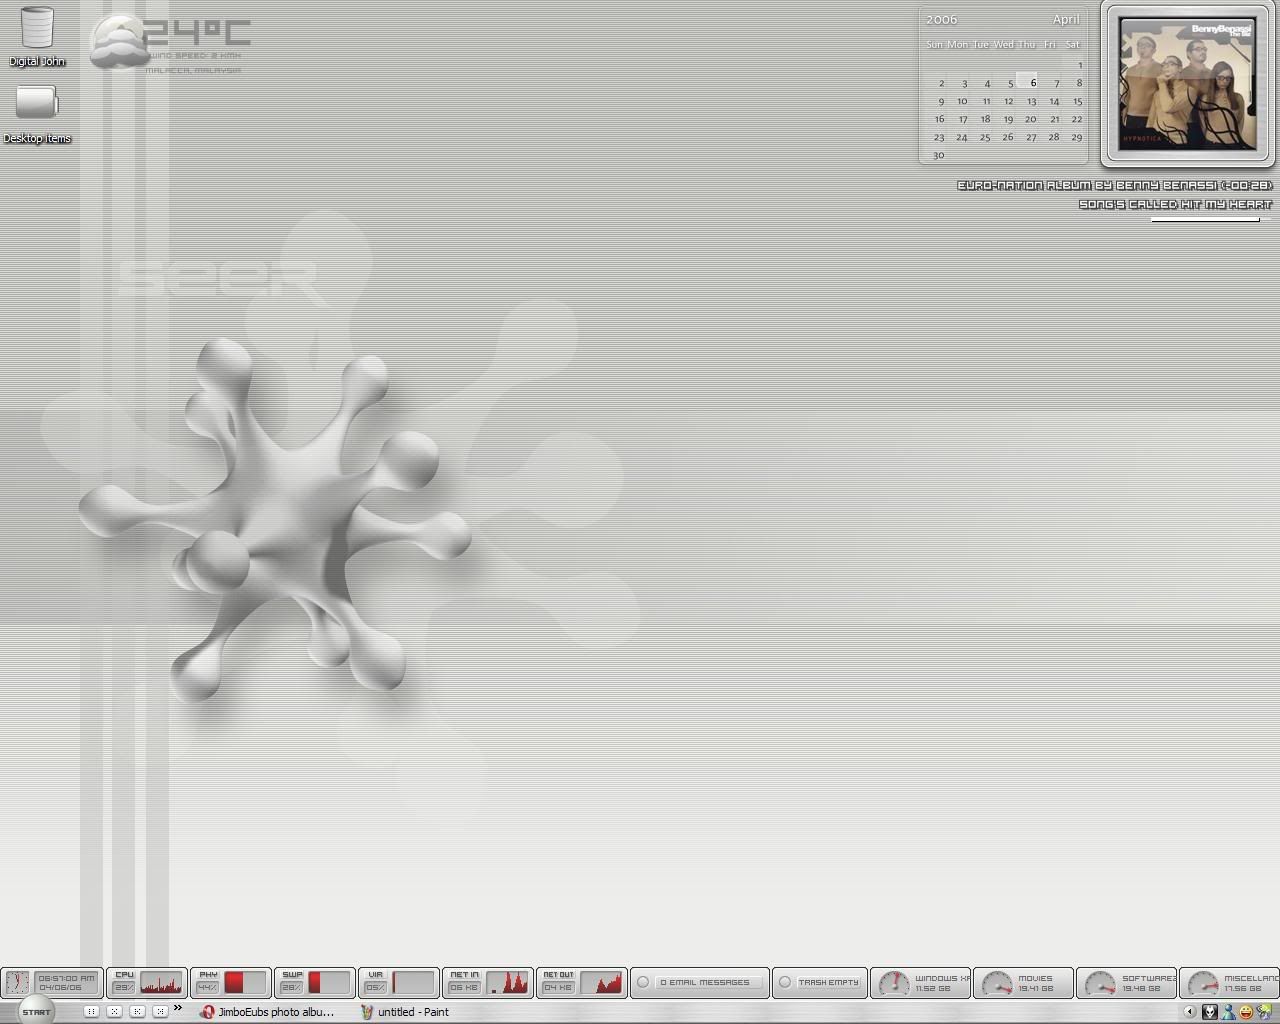Click the third quick launch icon
Image resolution: width=1280 pixels, height=1024 pixels.
pos(137,1012)
